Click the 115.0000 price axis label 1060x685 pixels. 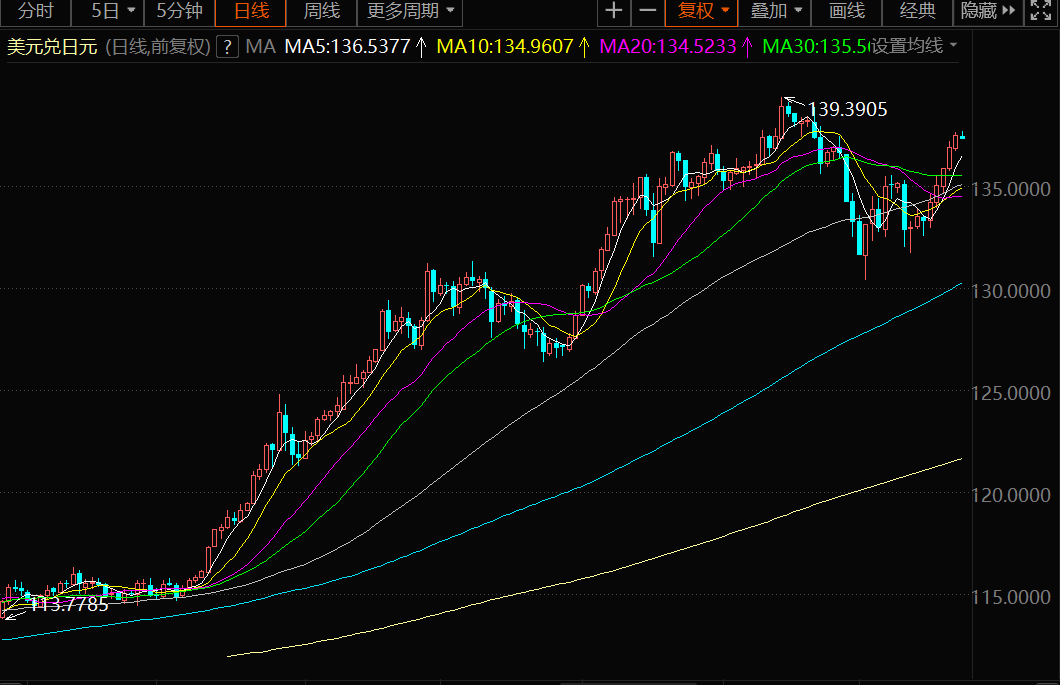coord(1011,598)
